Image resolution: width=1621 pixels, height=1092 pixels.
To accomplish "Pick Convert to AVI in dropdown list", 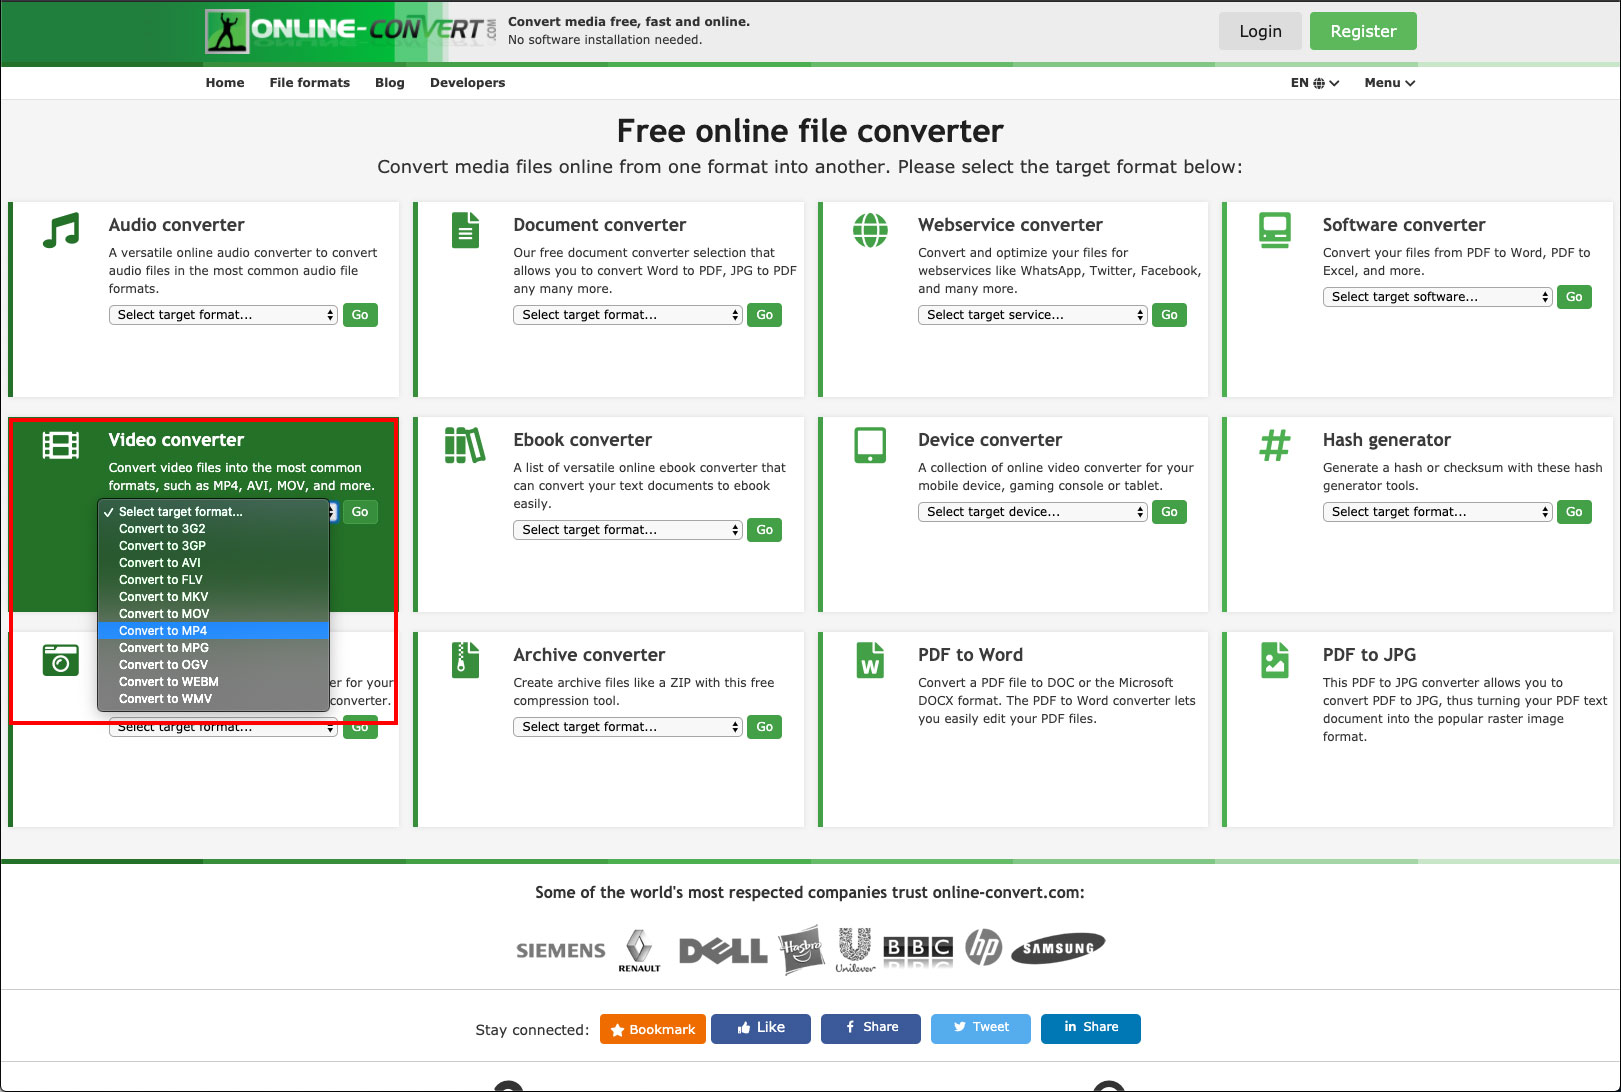I will click(x=160, y=563).
